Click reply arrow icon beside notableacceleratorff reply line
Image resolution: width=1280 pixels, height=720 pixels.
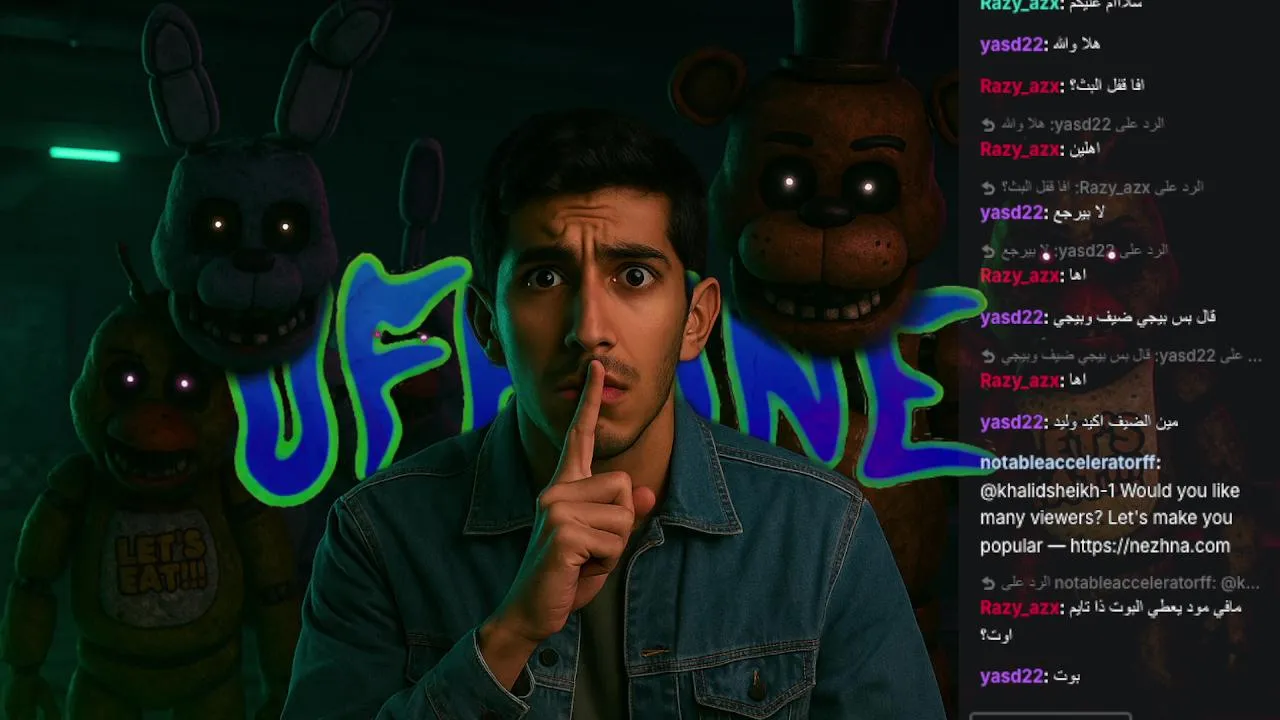pos(988,583)
